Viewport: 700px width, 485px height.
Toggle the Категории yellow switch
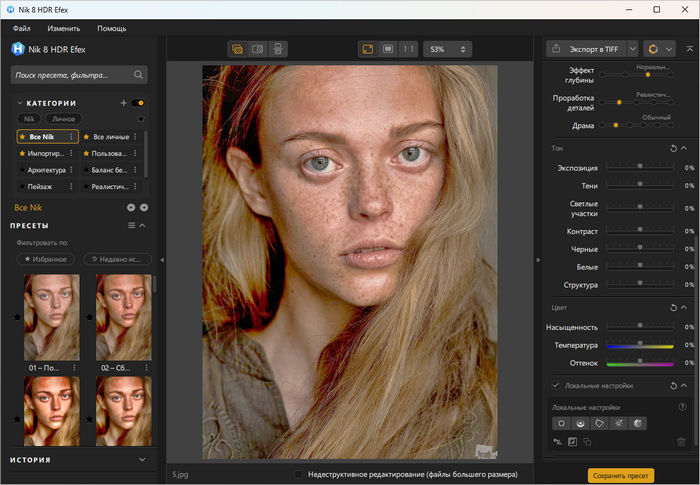(x=138, y=103)
